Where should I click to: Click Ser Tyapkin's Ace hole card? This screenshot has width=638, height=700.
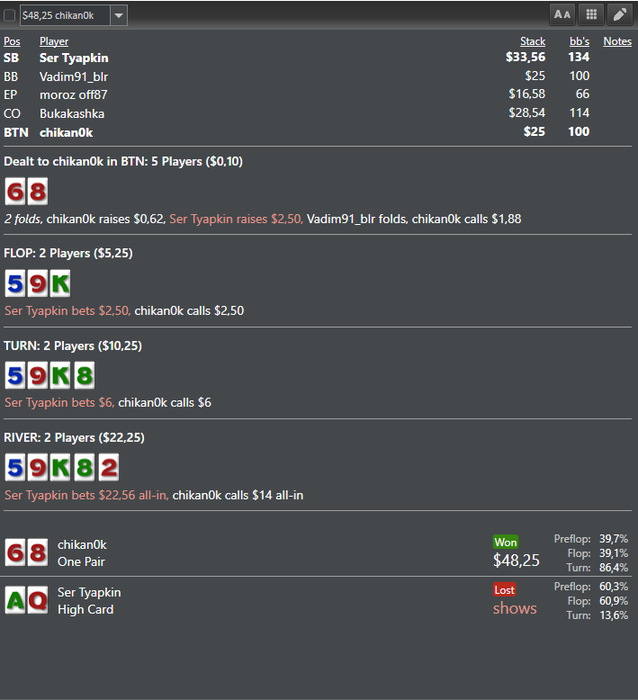coord(15,600)
